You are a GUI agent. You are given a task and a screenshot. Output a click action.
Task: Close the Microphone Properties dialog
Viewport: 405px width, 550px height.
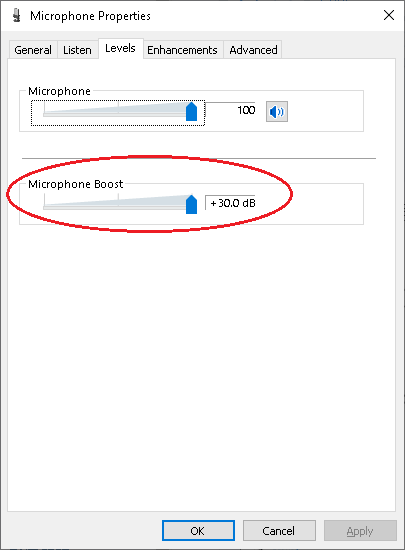tap(389, 15)
